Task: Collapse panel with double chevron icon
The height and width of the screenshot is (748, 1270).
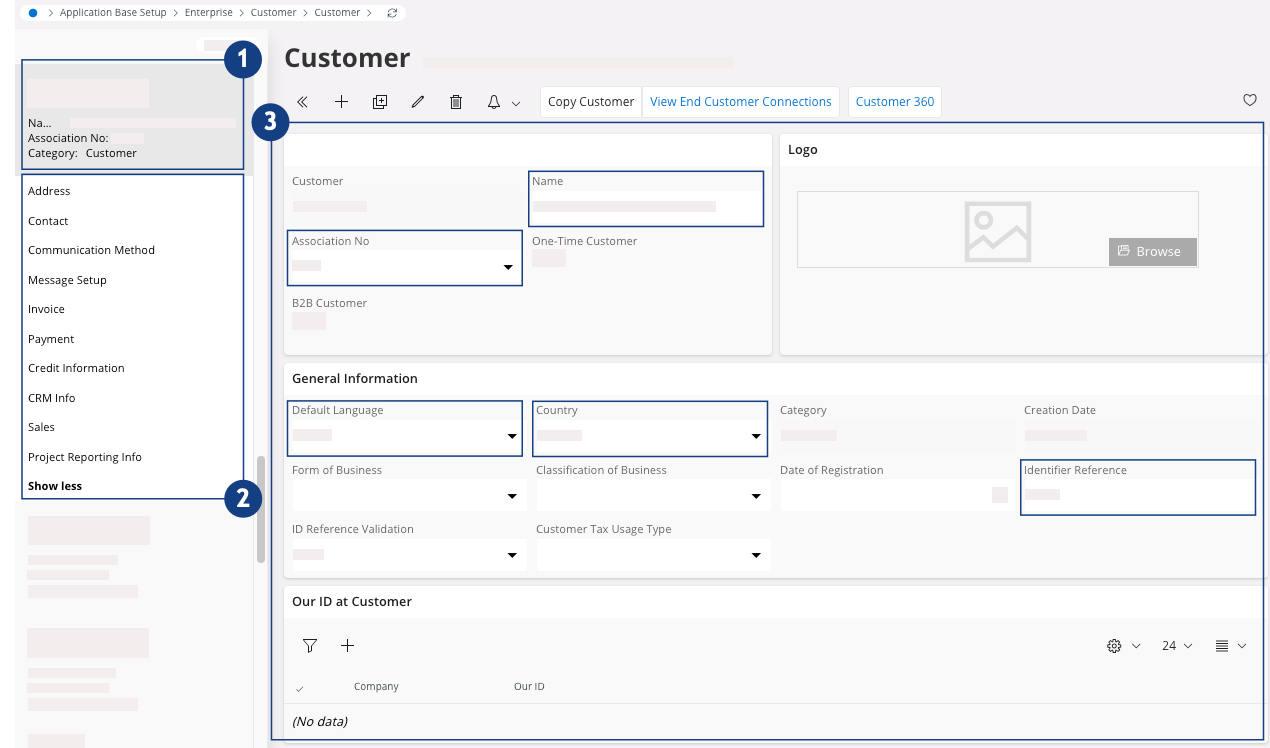Action: tap(303, 102)
